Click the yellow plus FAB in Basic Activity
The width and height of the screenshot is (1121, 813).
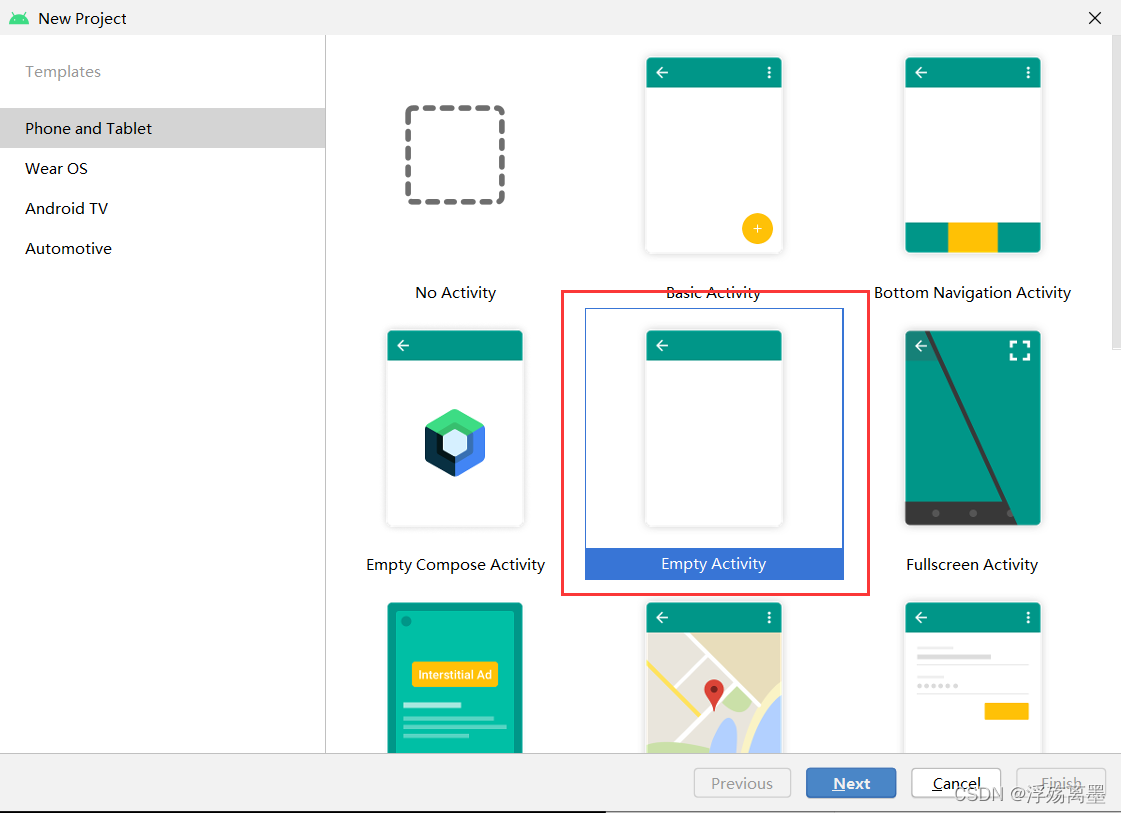[757, 229]
